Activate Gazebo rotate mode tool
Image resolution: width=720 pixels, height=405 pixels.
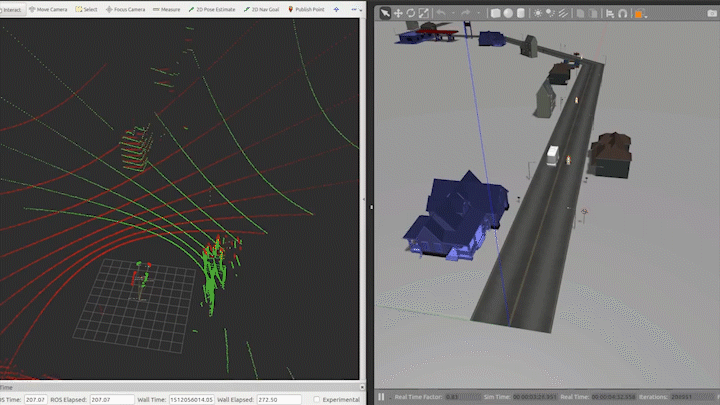[x=411, y=13]
